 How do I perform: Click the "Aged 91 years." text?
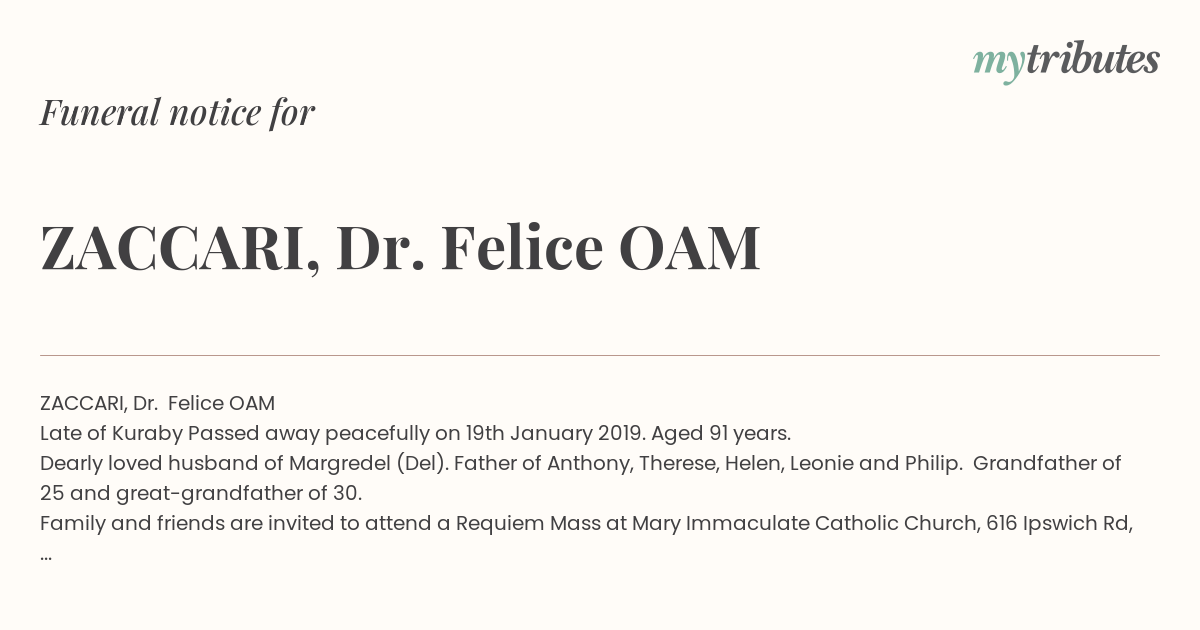(x=721, y=433)
